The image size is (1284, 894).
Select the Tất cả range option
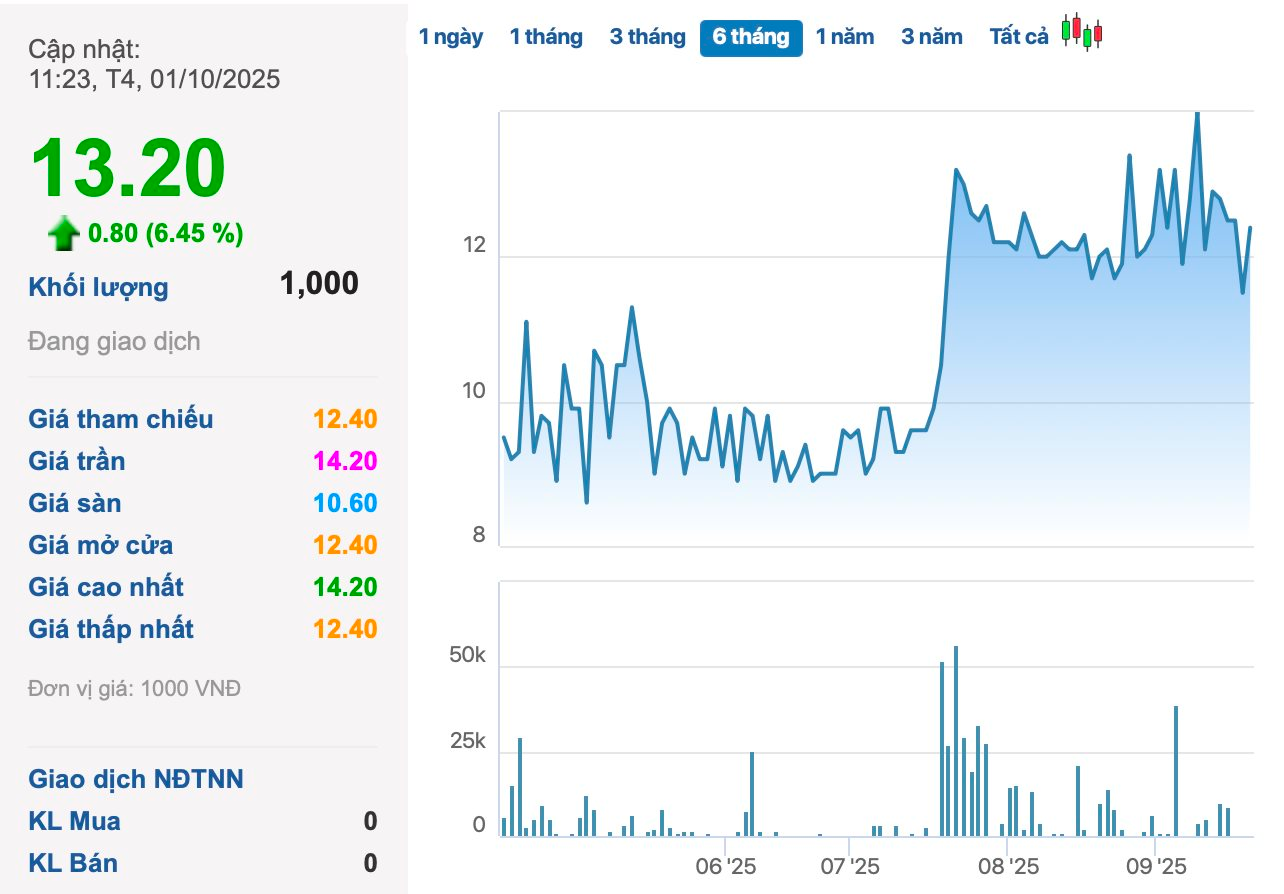(1019, 37)
